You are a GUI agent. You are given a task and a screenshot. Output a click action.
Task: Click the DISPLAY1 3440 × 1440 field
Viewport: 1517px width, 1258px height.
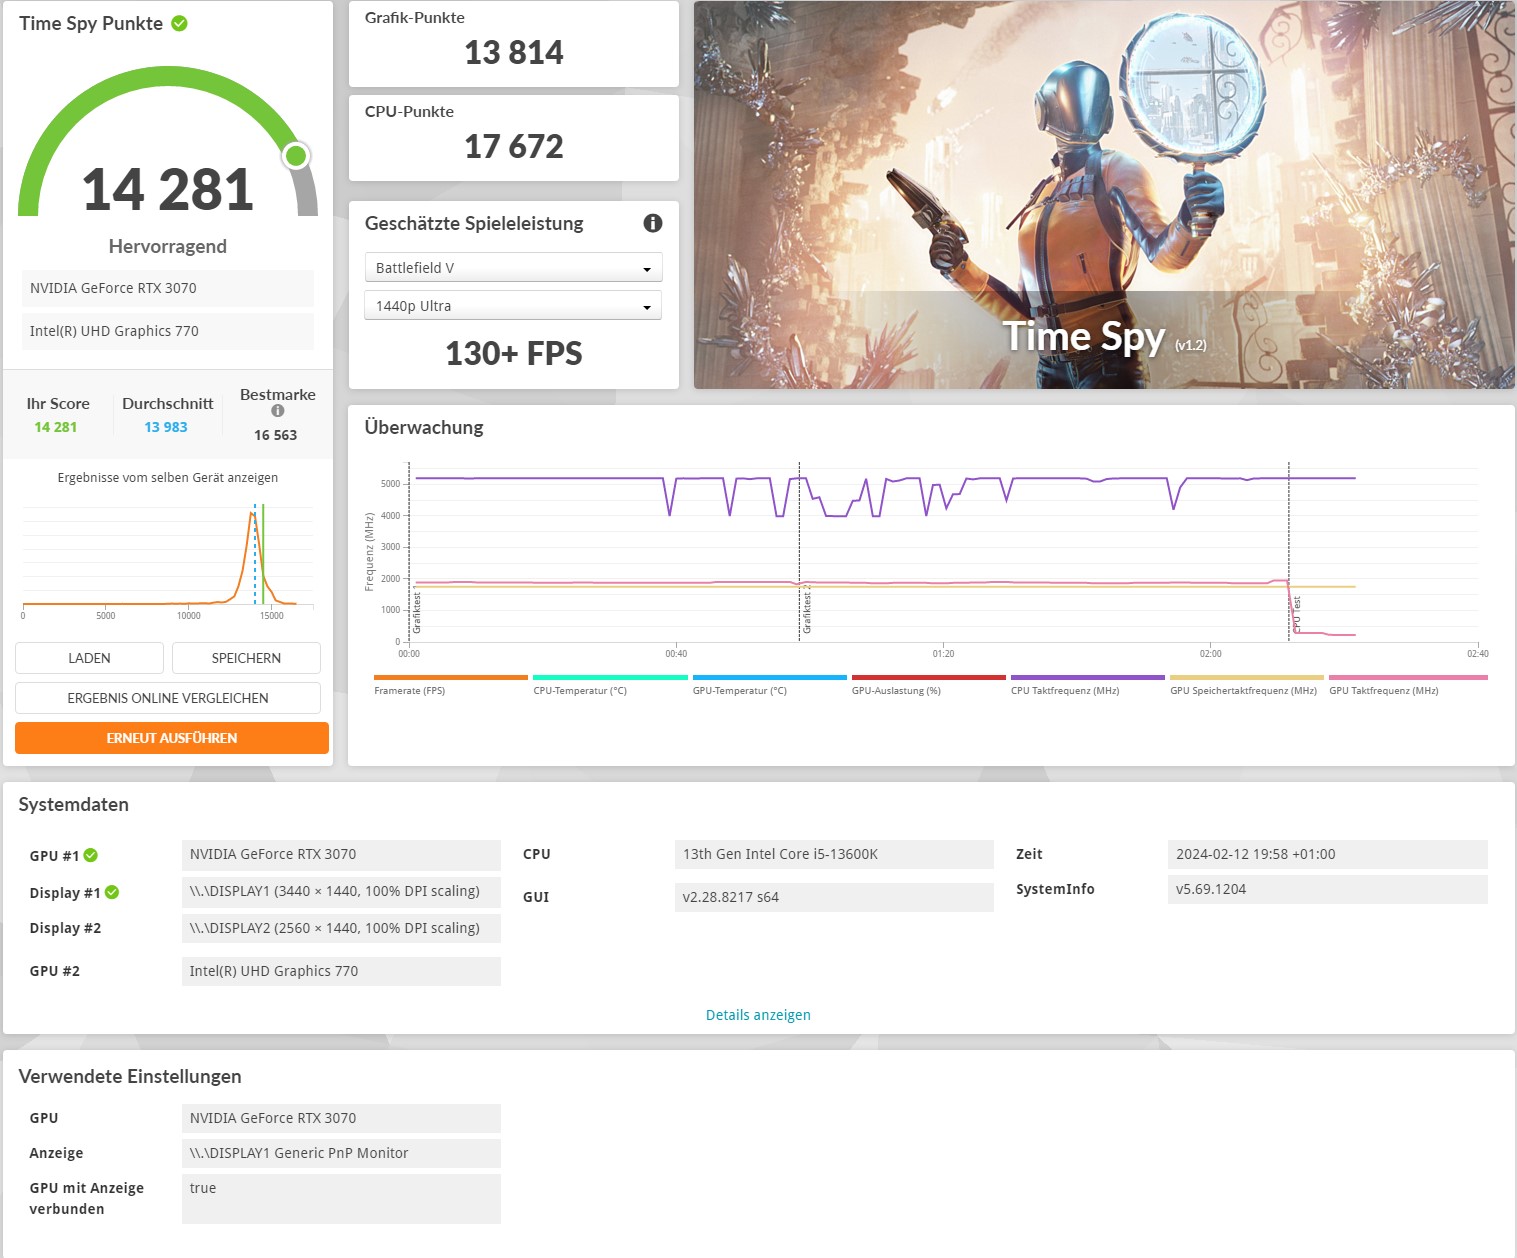(x=341, y=891)
